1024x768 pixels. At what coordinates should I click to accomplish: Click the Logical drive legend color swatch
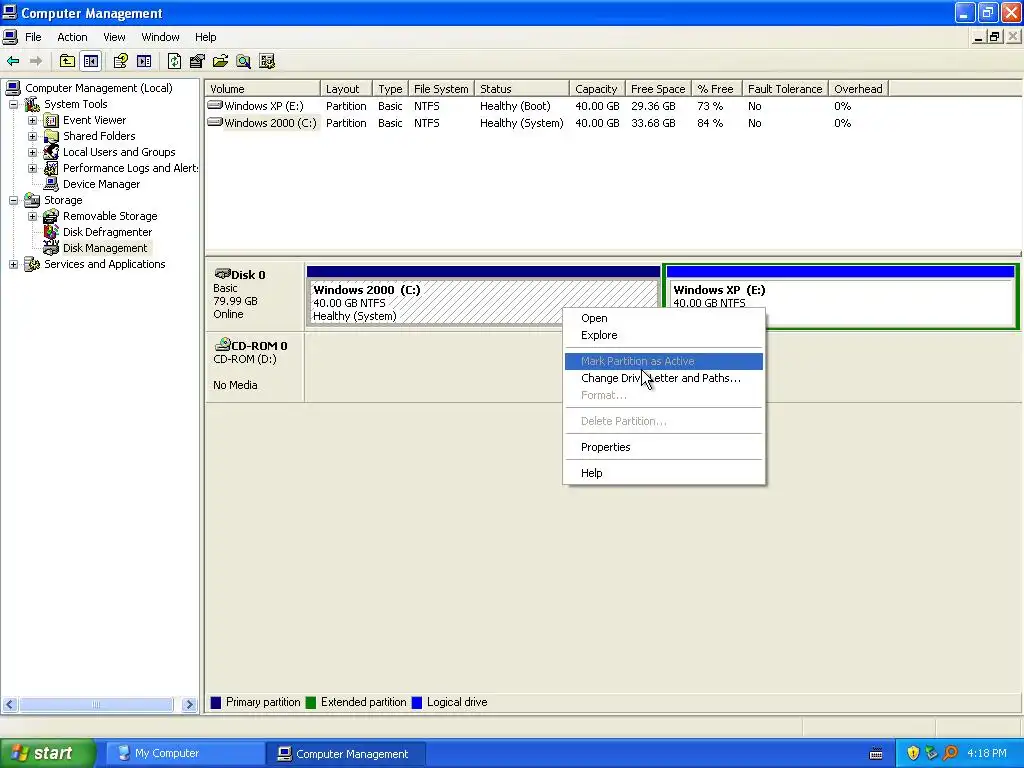(x=417, y=703)
